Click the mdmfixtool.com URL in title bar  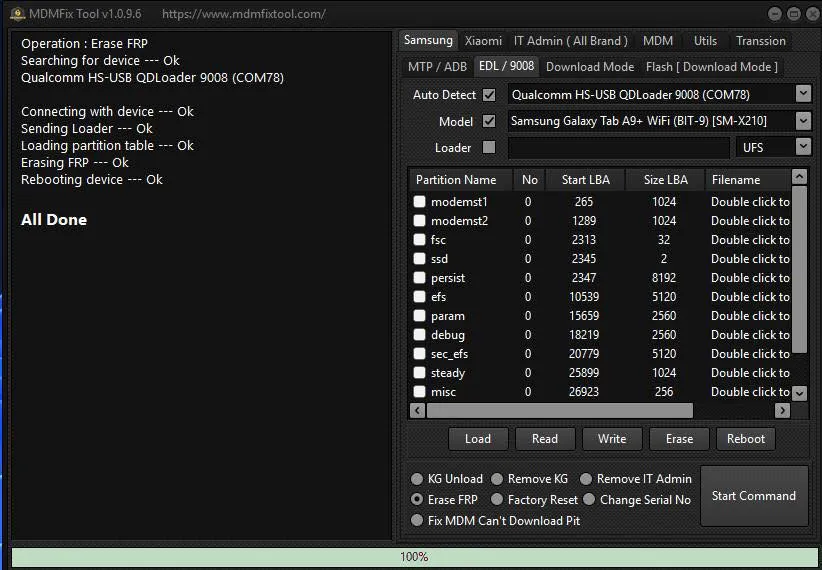[x=244, y=14]
